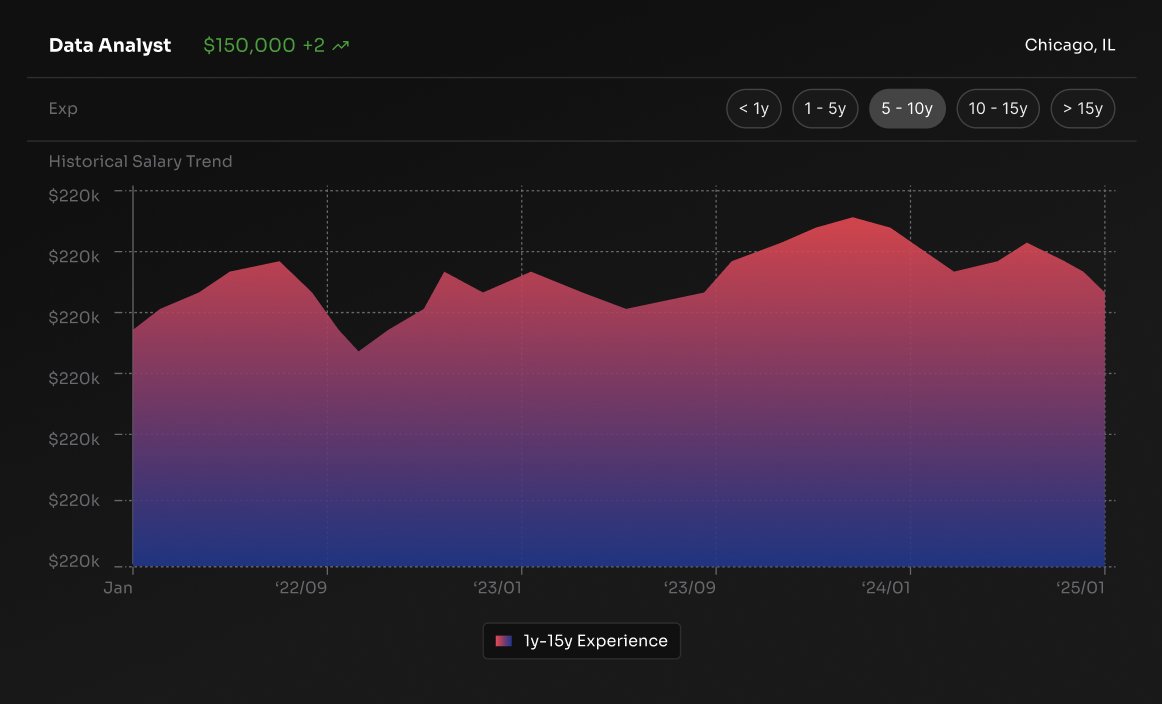Toggle the 5 - 10y experience filter

coord(906,109)
